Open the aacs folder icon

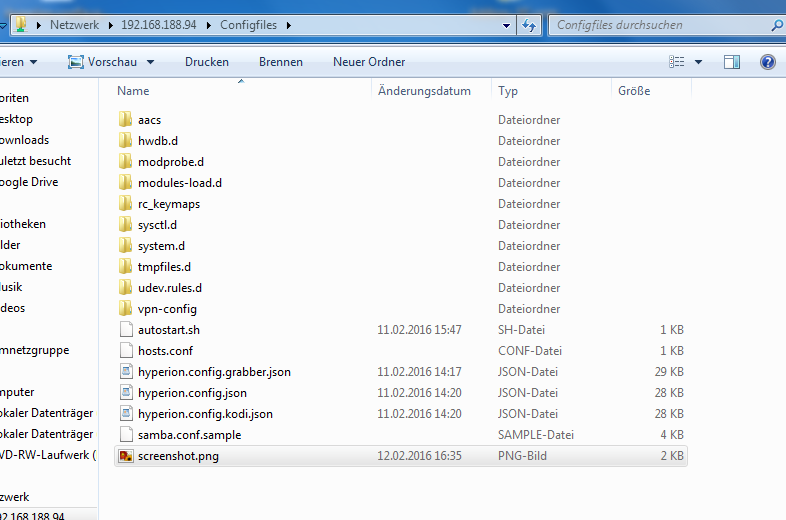(125, 120)
